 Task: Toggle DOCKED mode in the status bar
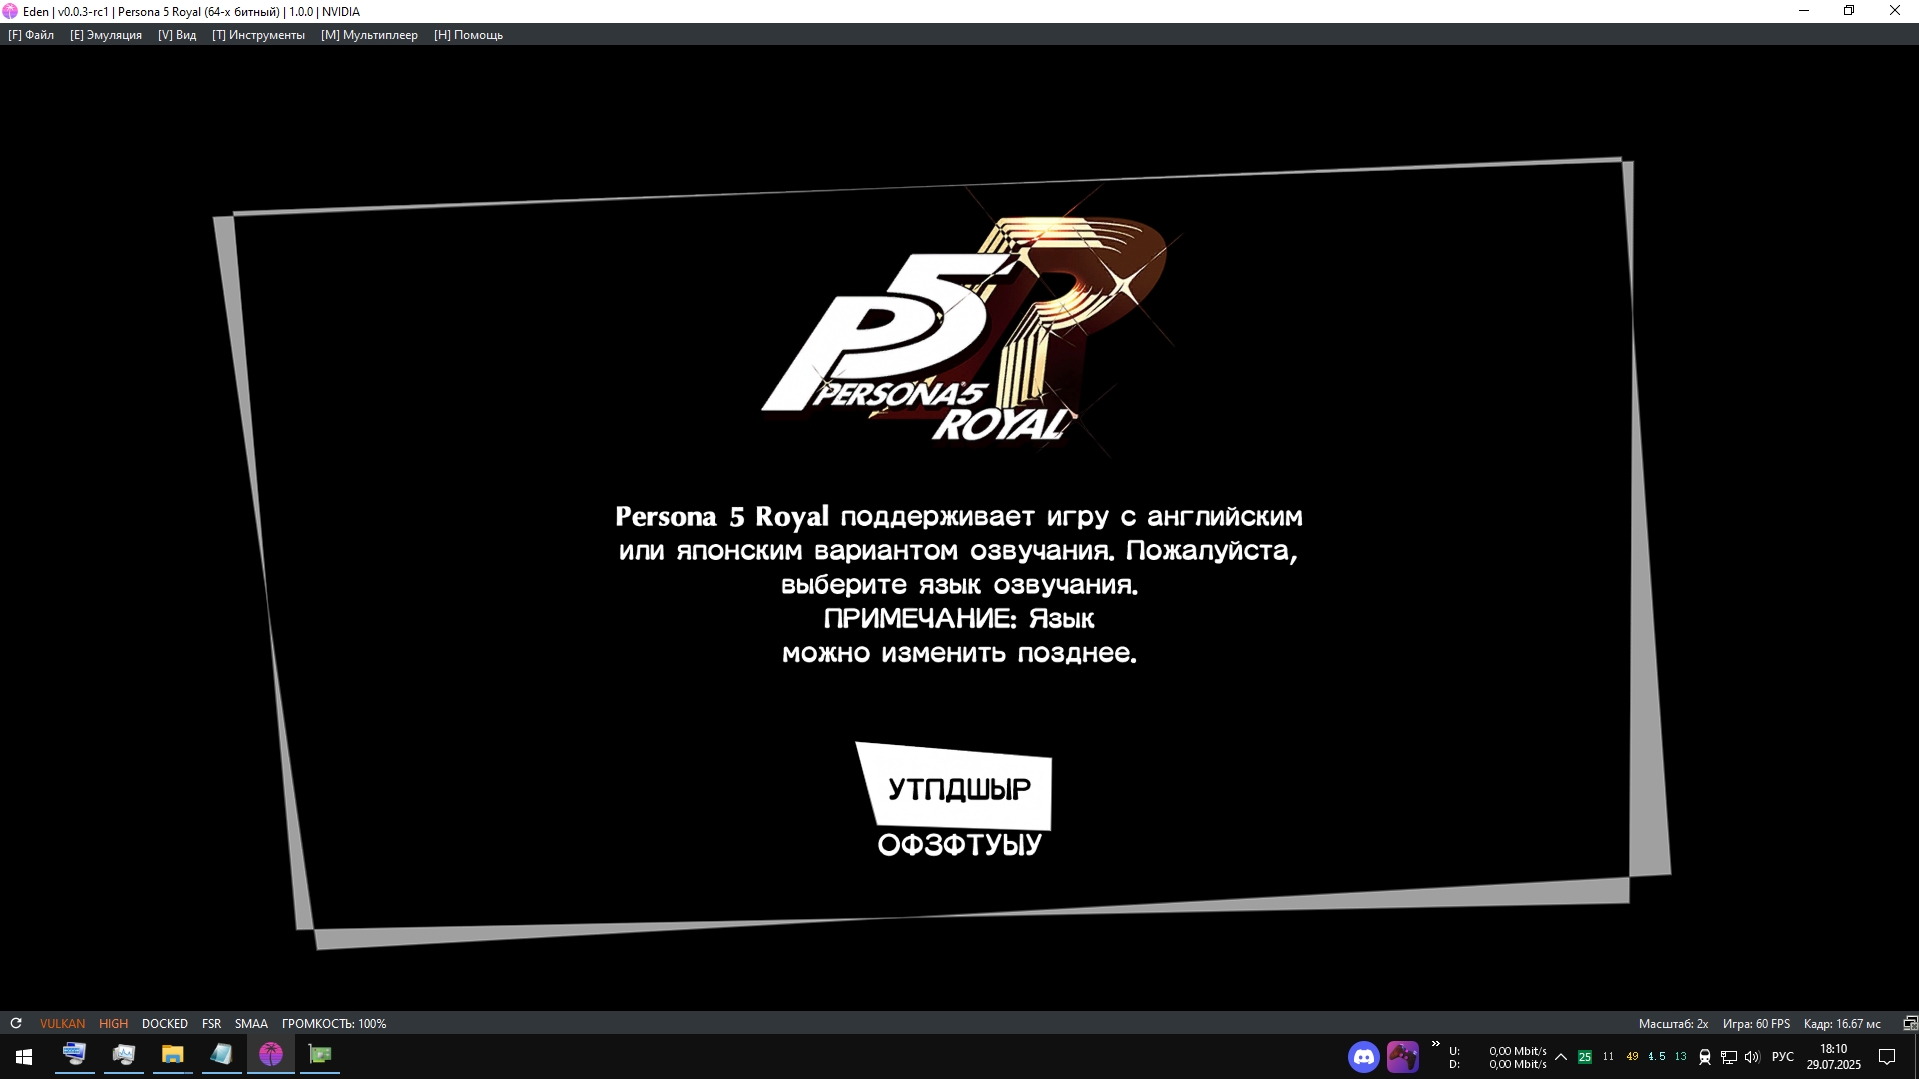(165, 1023)
